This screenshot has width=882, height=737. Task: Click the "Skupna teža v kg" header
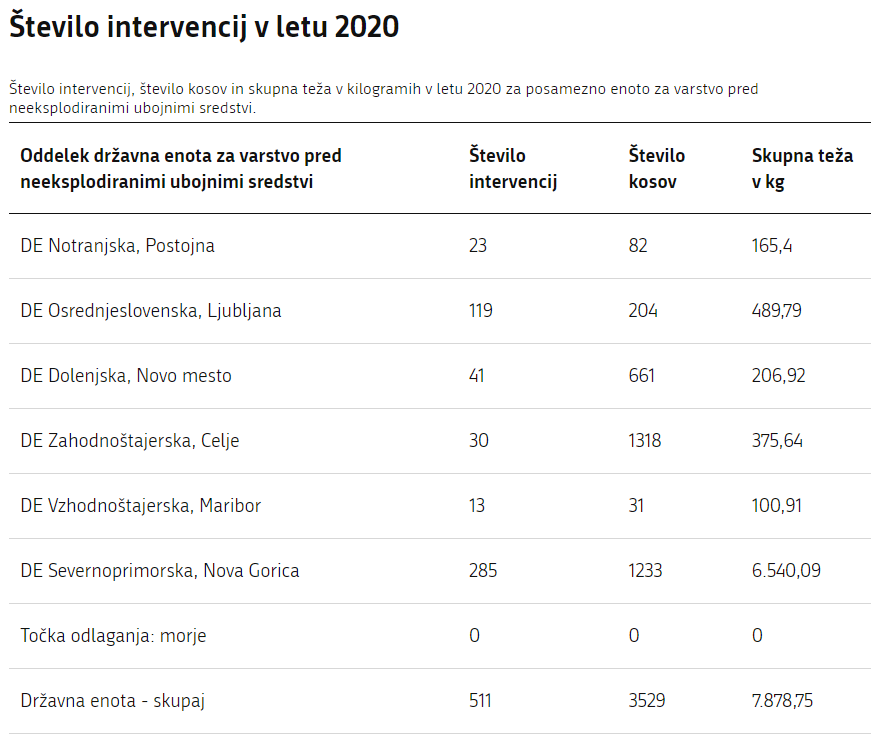tap(802, 168)
